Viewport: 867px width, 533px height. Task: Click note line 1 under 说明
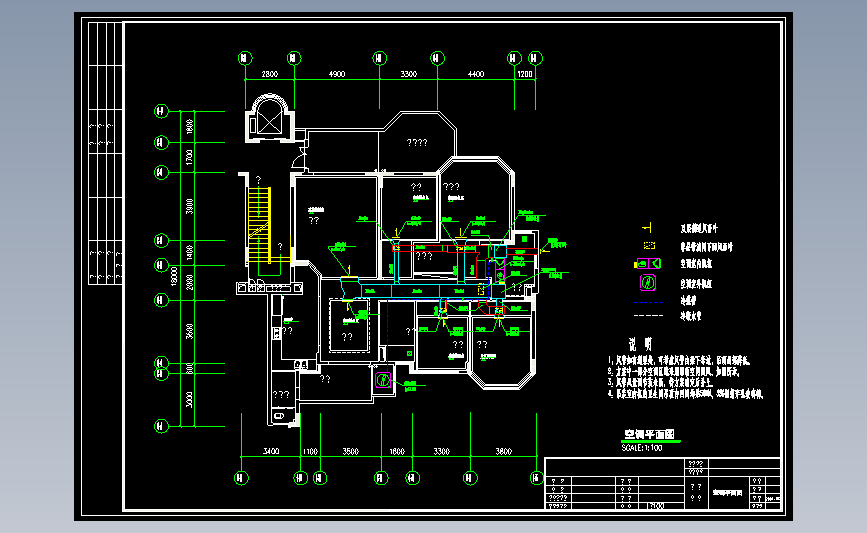click(679, 361)
